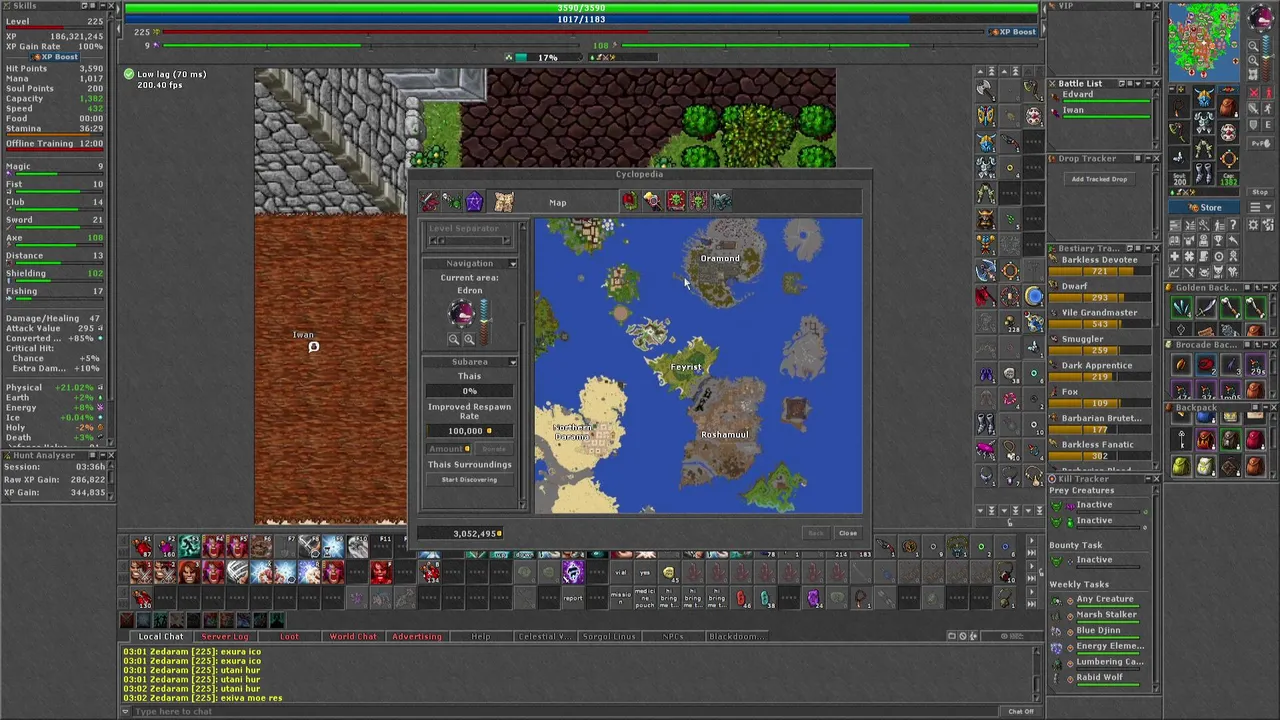Open the main menu hamburger dropdown beside Store

(1260, 208)
